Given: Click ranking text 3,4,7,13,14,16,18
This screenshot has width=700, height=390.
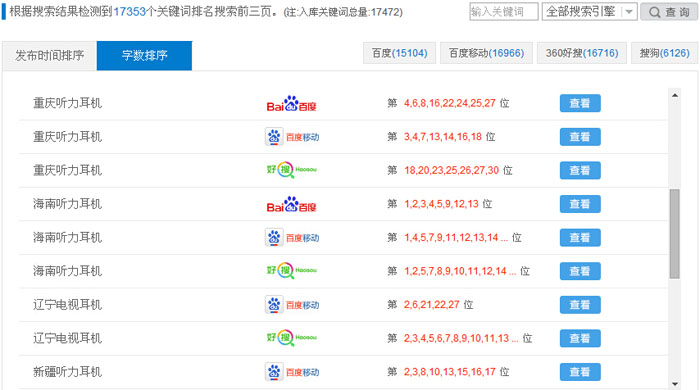Looking at the screenshot, I should [x=443, y=137].
